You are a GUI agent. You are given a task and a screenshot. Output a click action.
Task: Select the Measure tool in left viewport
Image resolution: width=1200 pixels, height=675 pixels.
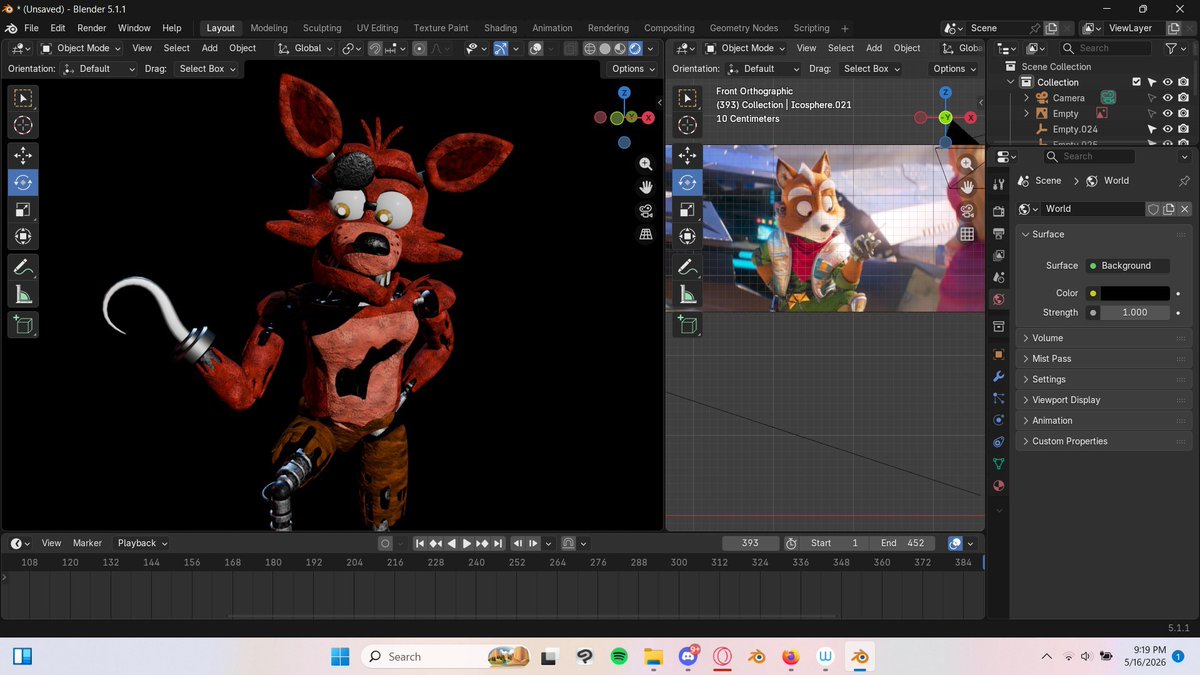click(x=23, y=294)
